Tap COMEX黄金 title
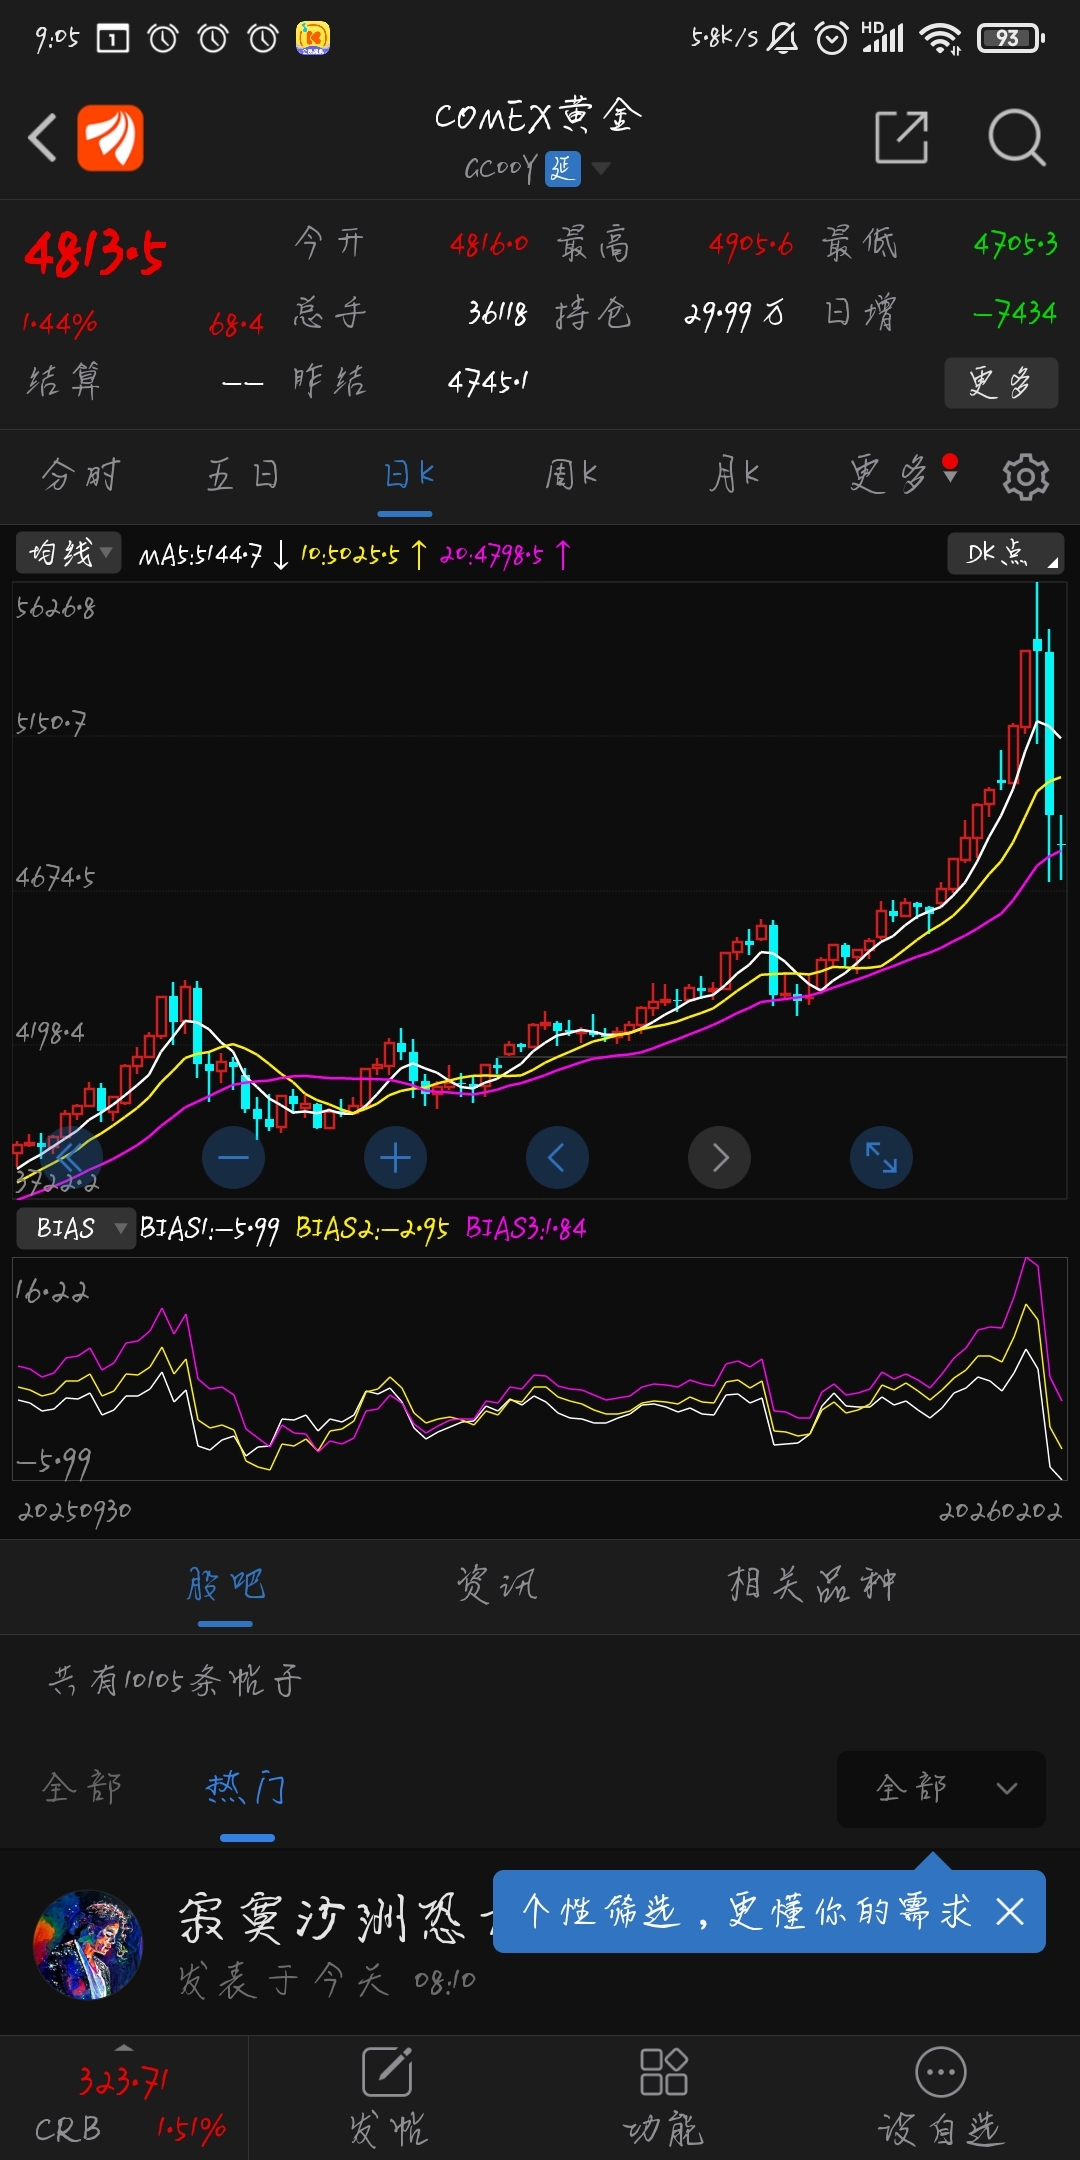Image resolution: width=1080 pixels, height=2160 pixels. pyautogui.click(x=538, y=116)
